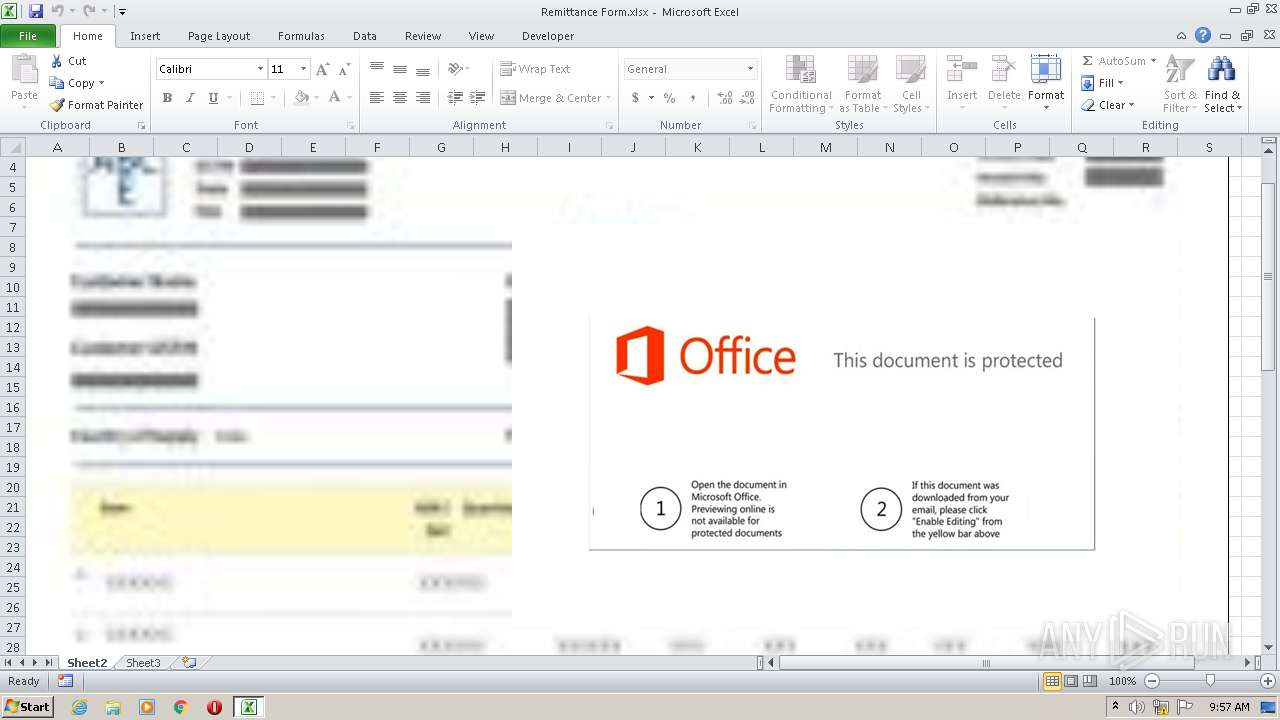The width and height of the screenshot is (1280, 720).
Task: Click Wrap Text
Action: tap(536, 69)
